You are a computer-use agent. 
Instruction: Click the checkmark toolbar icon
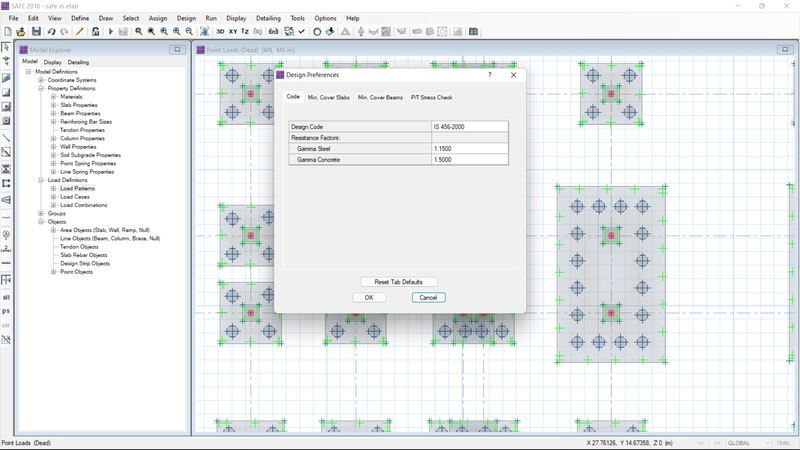click(x=302, y=32)
